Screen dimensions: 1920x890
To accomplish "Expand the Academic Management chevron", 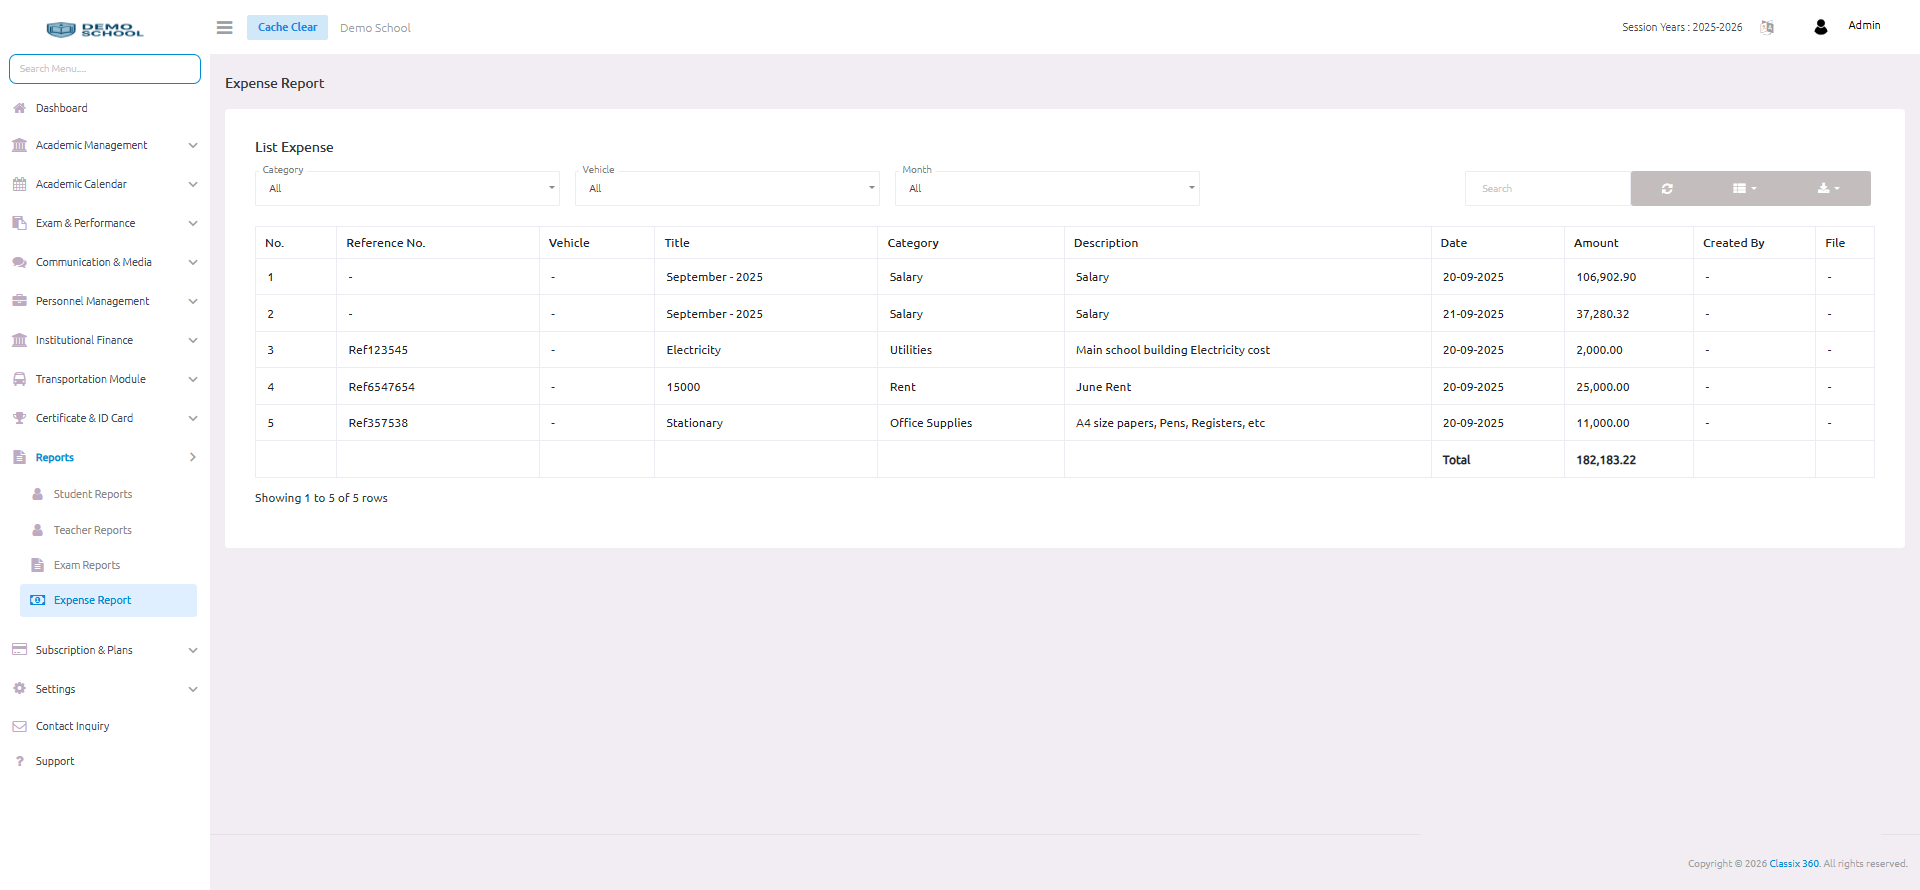I will click(193, 145).
